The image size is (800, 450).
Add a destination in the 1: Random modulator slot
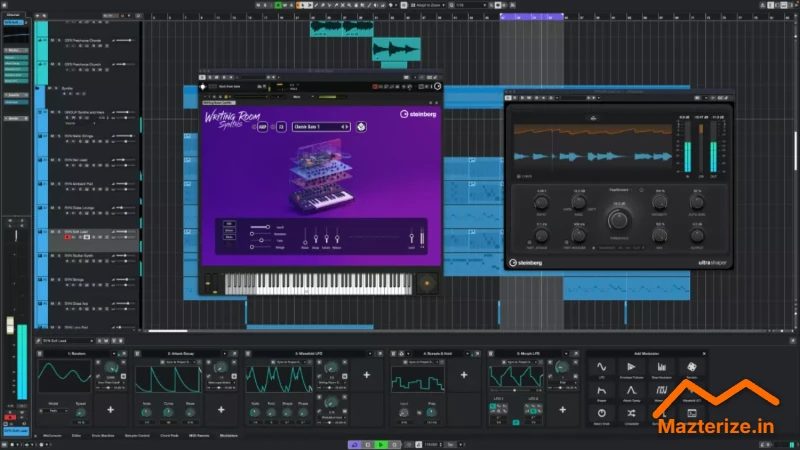[110, 410]
